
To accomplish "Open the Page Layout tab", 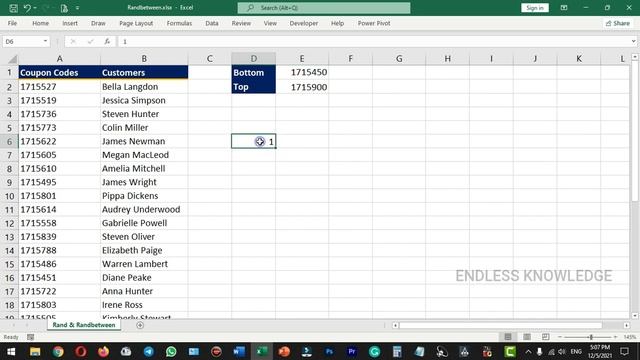I will pos(136,23).
